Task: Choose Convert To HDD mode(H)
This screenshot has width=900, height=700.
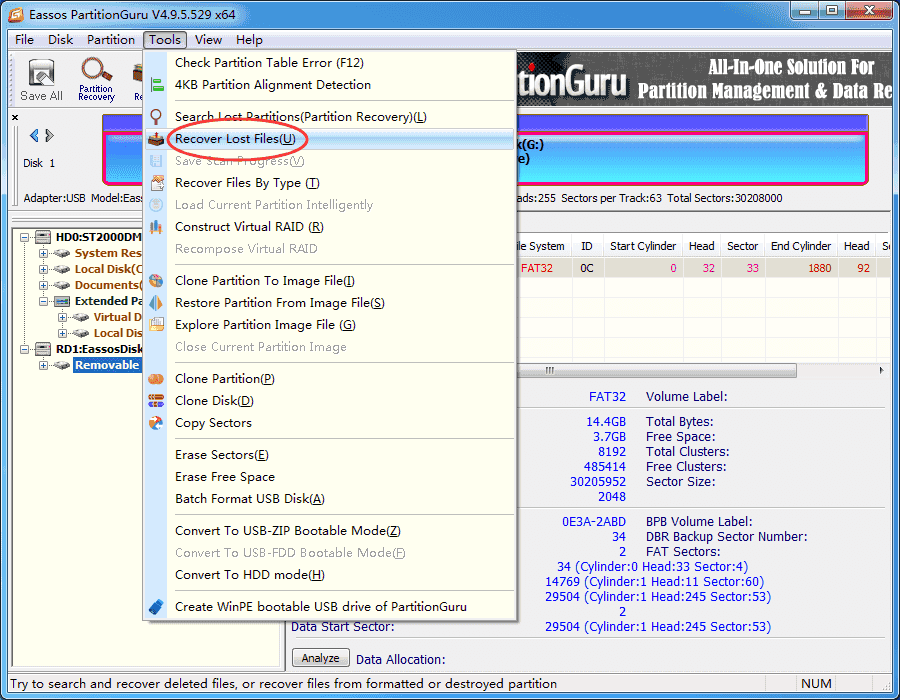Action: [x=329, y=575]
